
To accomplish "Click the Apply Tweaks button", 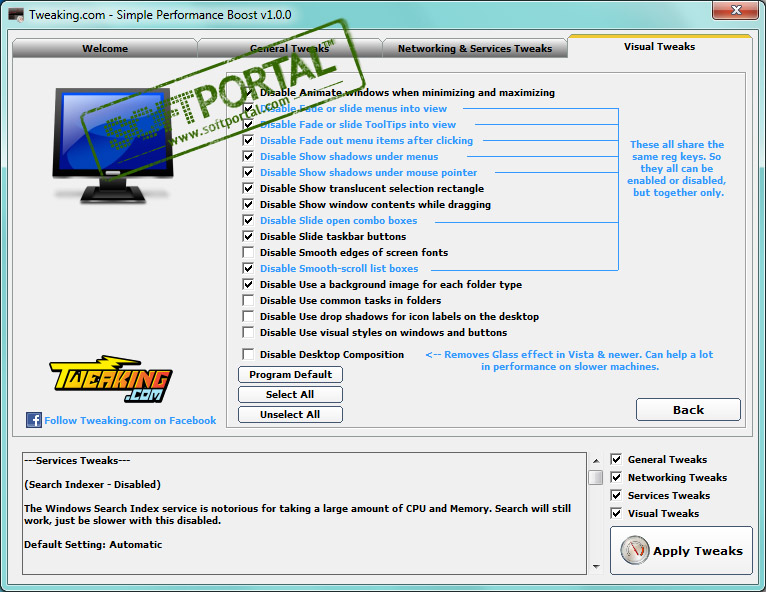I will tap(681, 550).
